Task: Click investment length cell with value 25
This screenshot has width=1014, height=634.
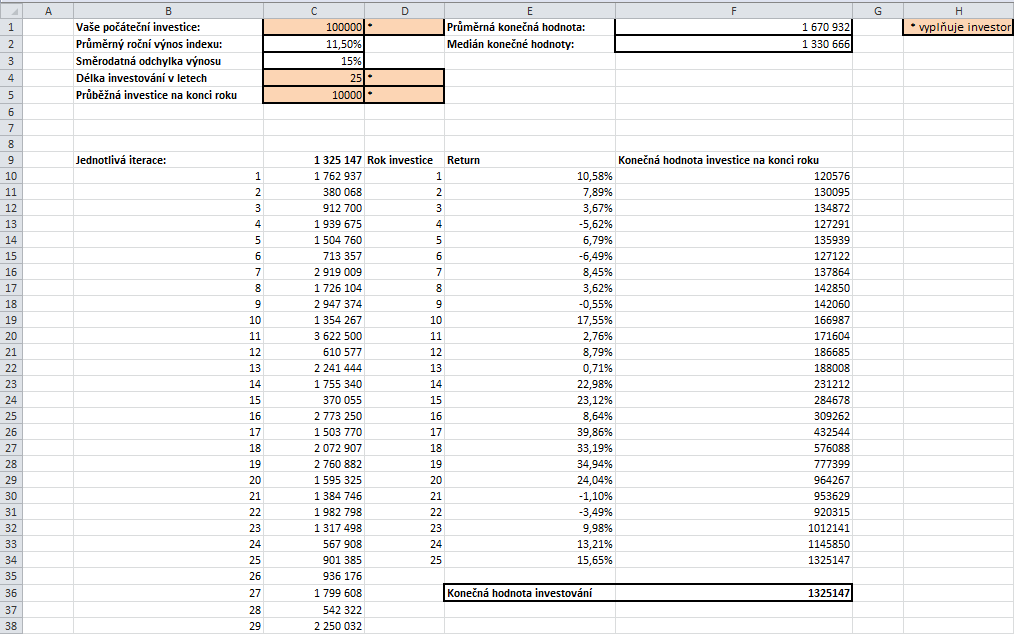Action: click(314, 77)
